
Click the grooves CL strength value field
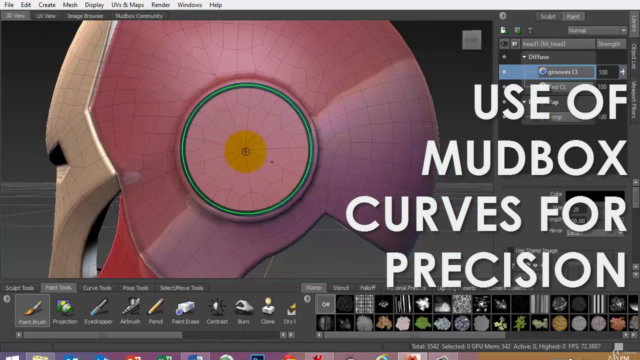coord(607,72)
